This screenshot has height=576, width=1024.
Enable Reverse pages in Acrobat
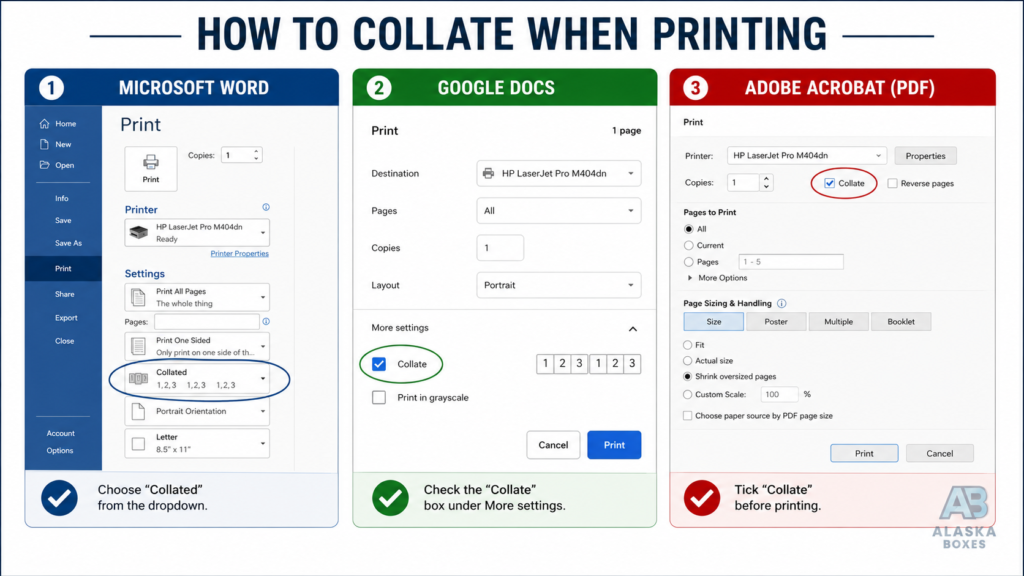click(x=893, y=184)
